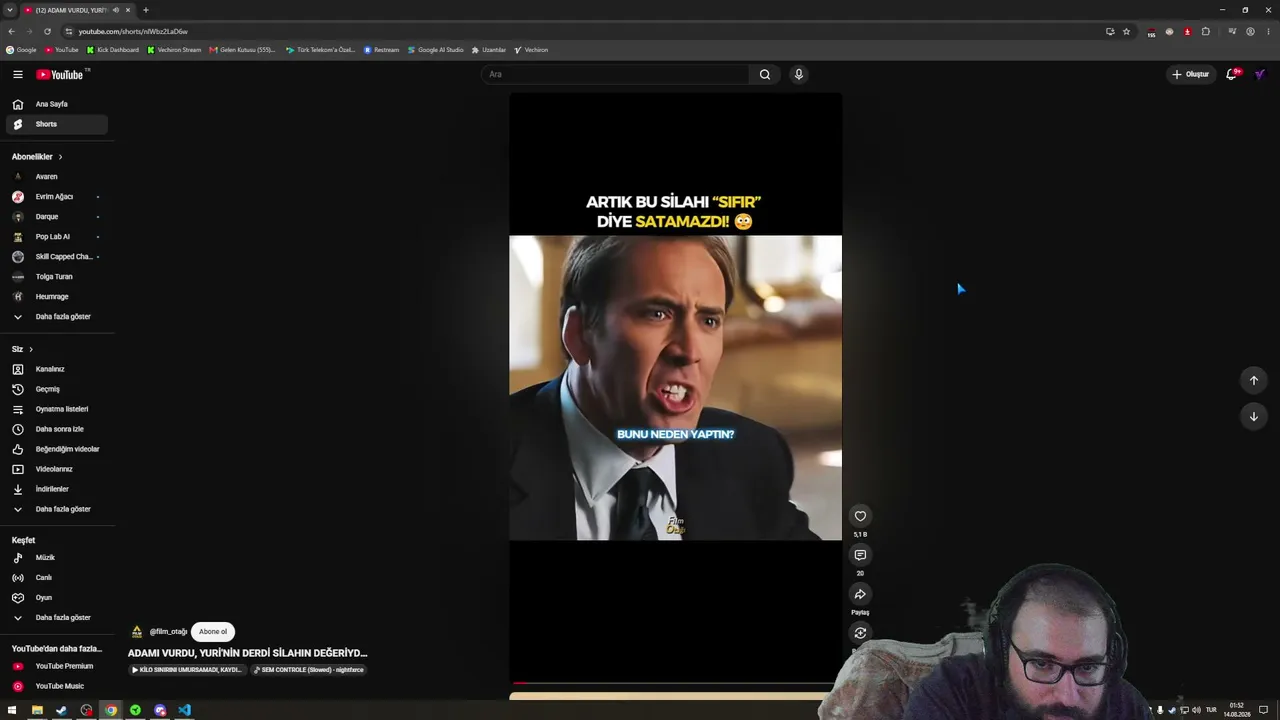Click the search magnifier button
Image resolution: width=1280 pixels, height=720 pixels.
(x=765, y=74)
